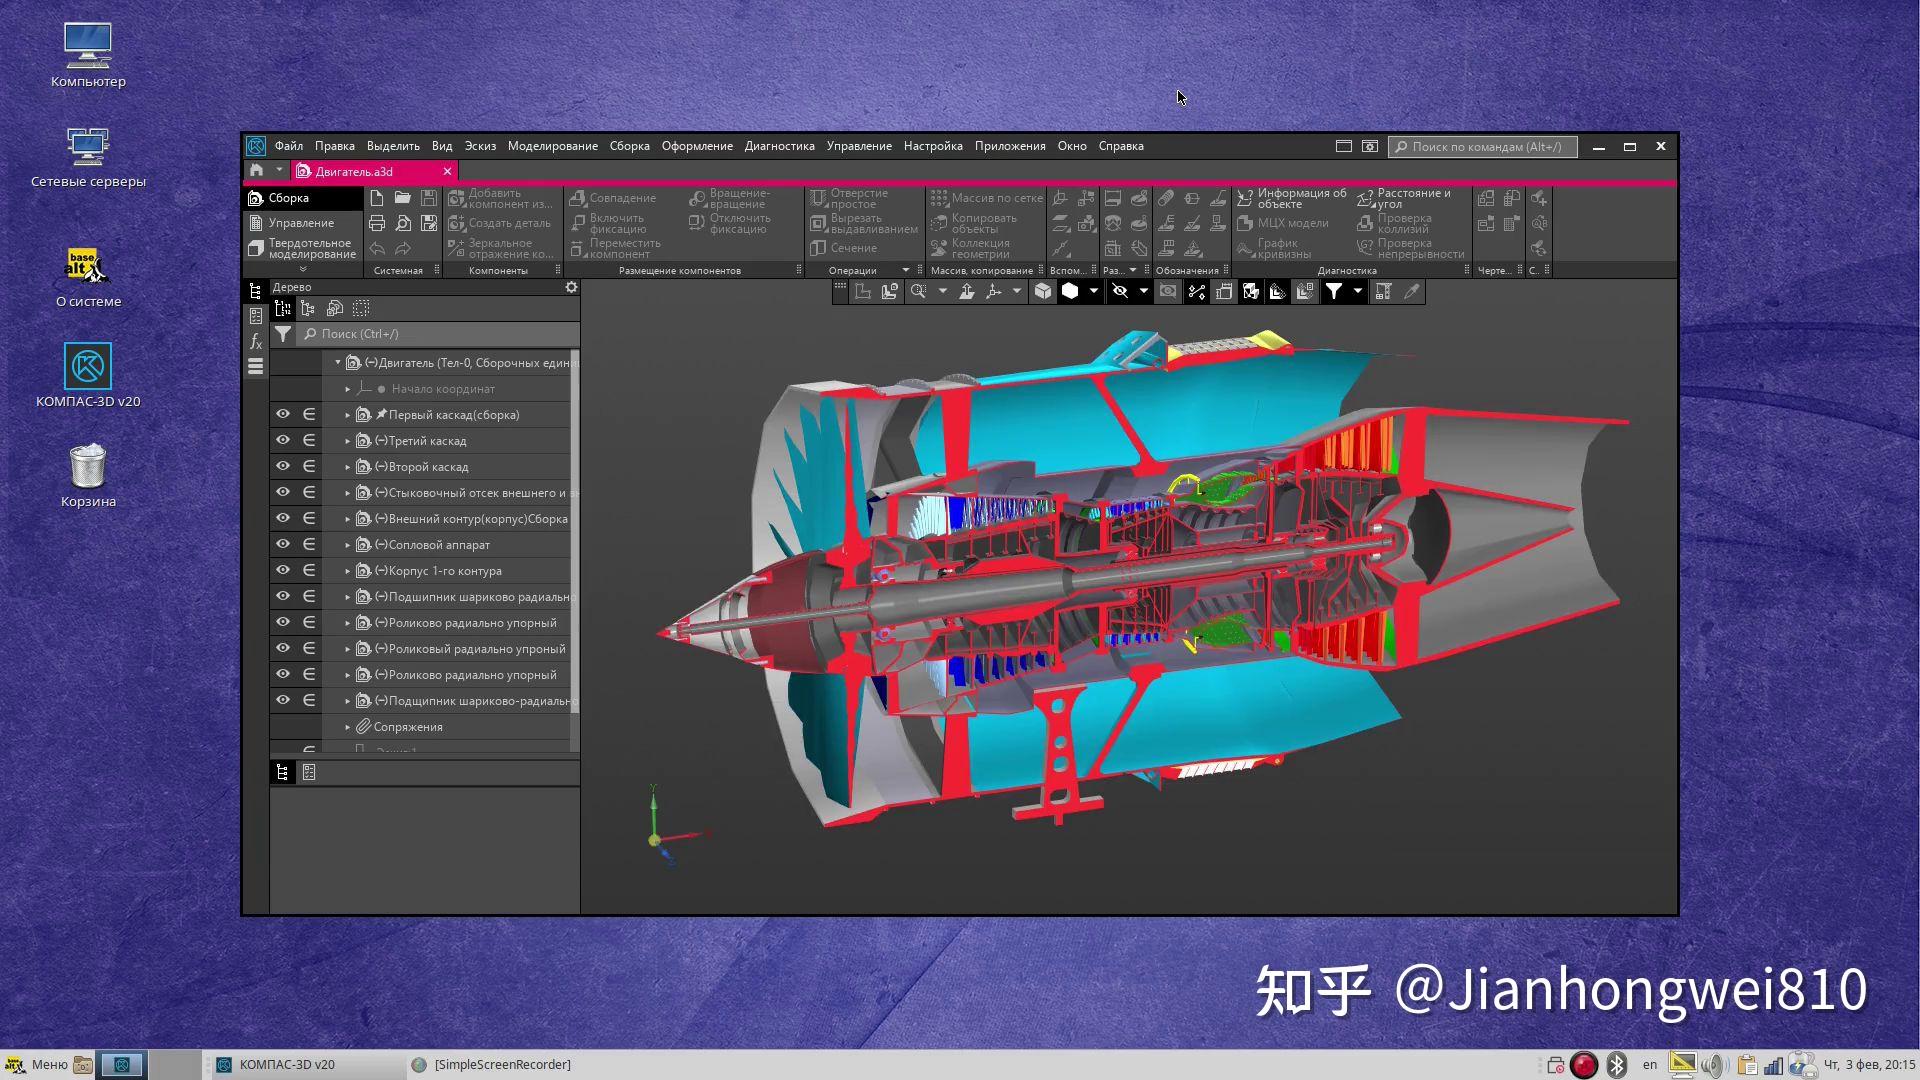Select the filter icon in the view toolbar
The height and width of the screenshot is (1080, 1920).
(x=1336, y=291)
